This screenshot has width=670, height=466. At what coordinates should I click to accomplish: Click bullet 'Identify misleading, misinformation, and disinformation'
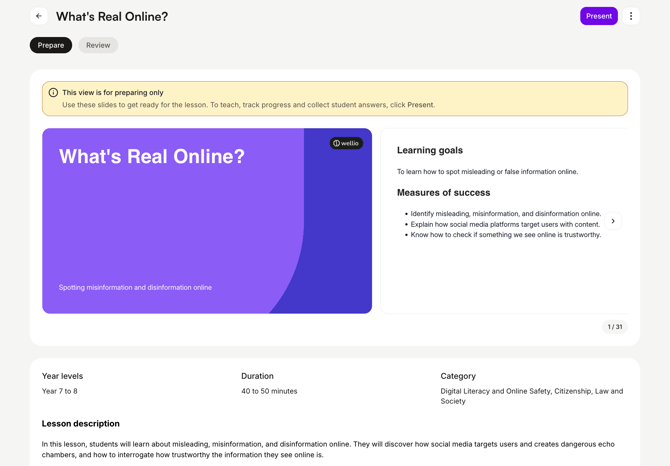[x=505, y=214]
